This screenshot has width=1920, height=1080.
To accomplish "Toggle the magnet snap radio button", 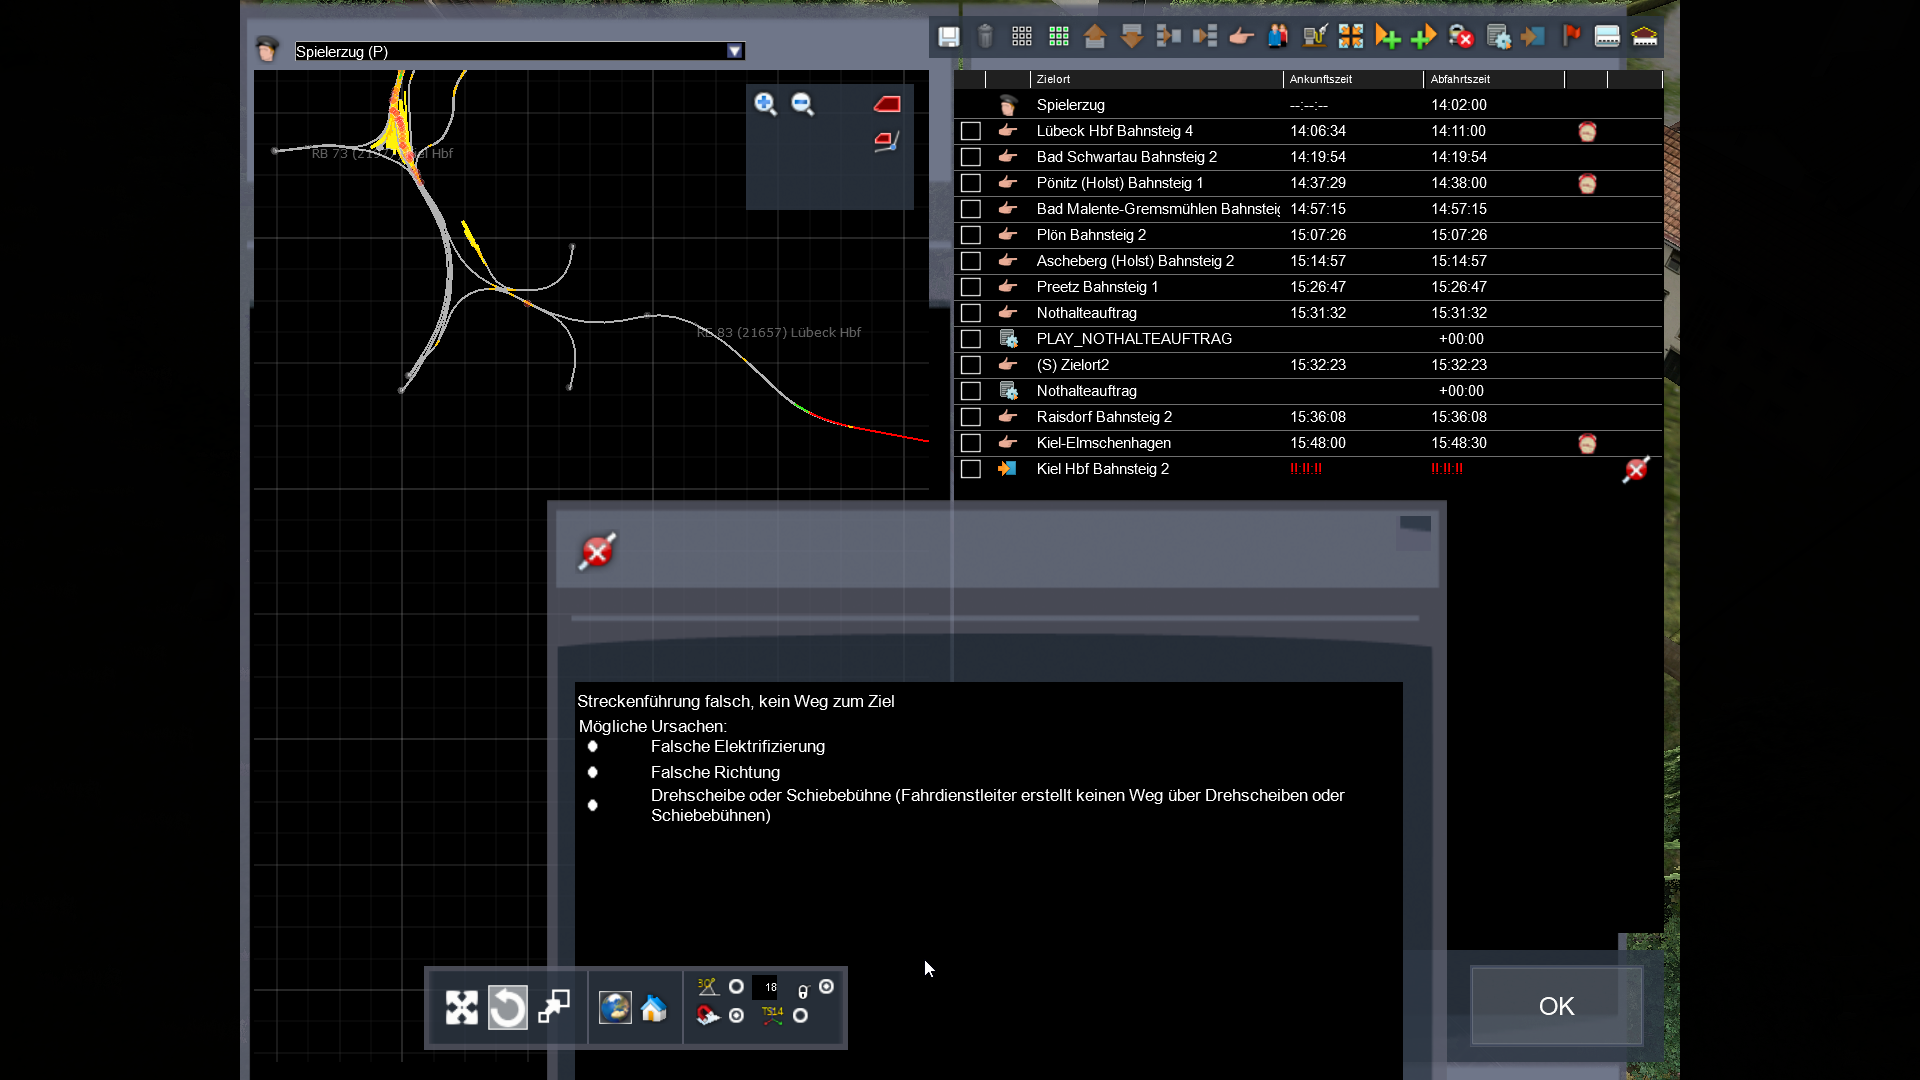I will [x=736, y=1016].
